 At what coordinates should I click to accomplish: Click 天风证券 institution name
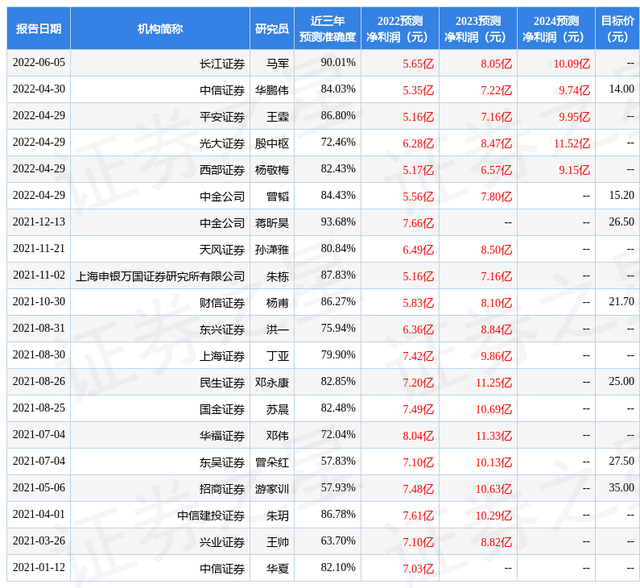222,250
